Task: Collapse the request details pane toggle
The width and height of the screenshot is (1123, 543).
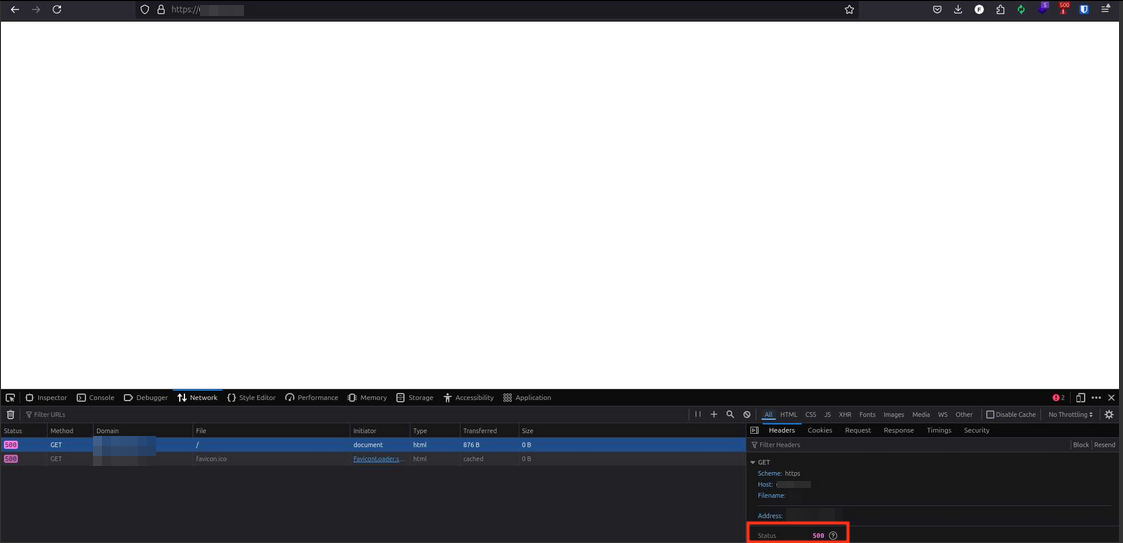Action: click(754, 431)
